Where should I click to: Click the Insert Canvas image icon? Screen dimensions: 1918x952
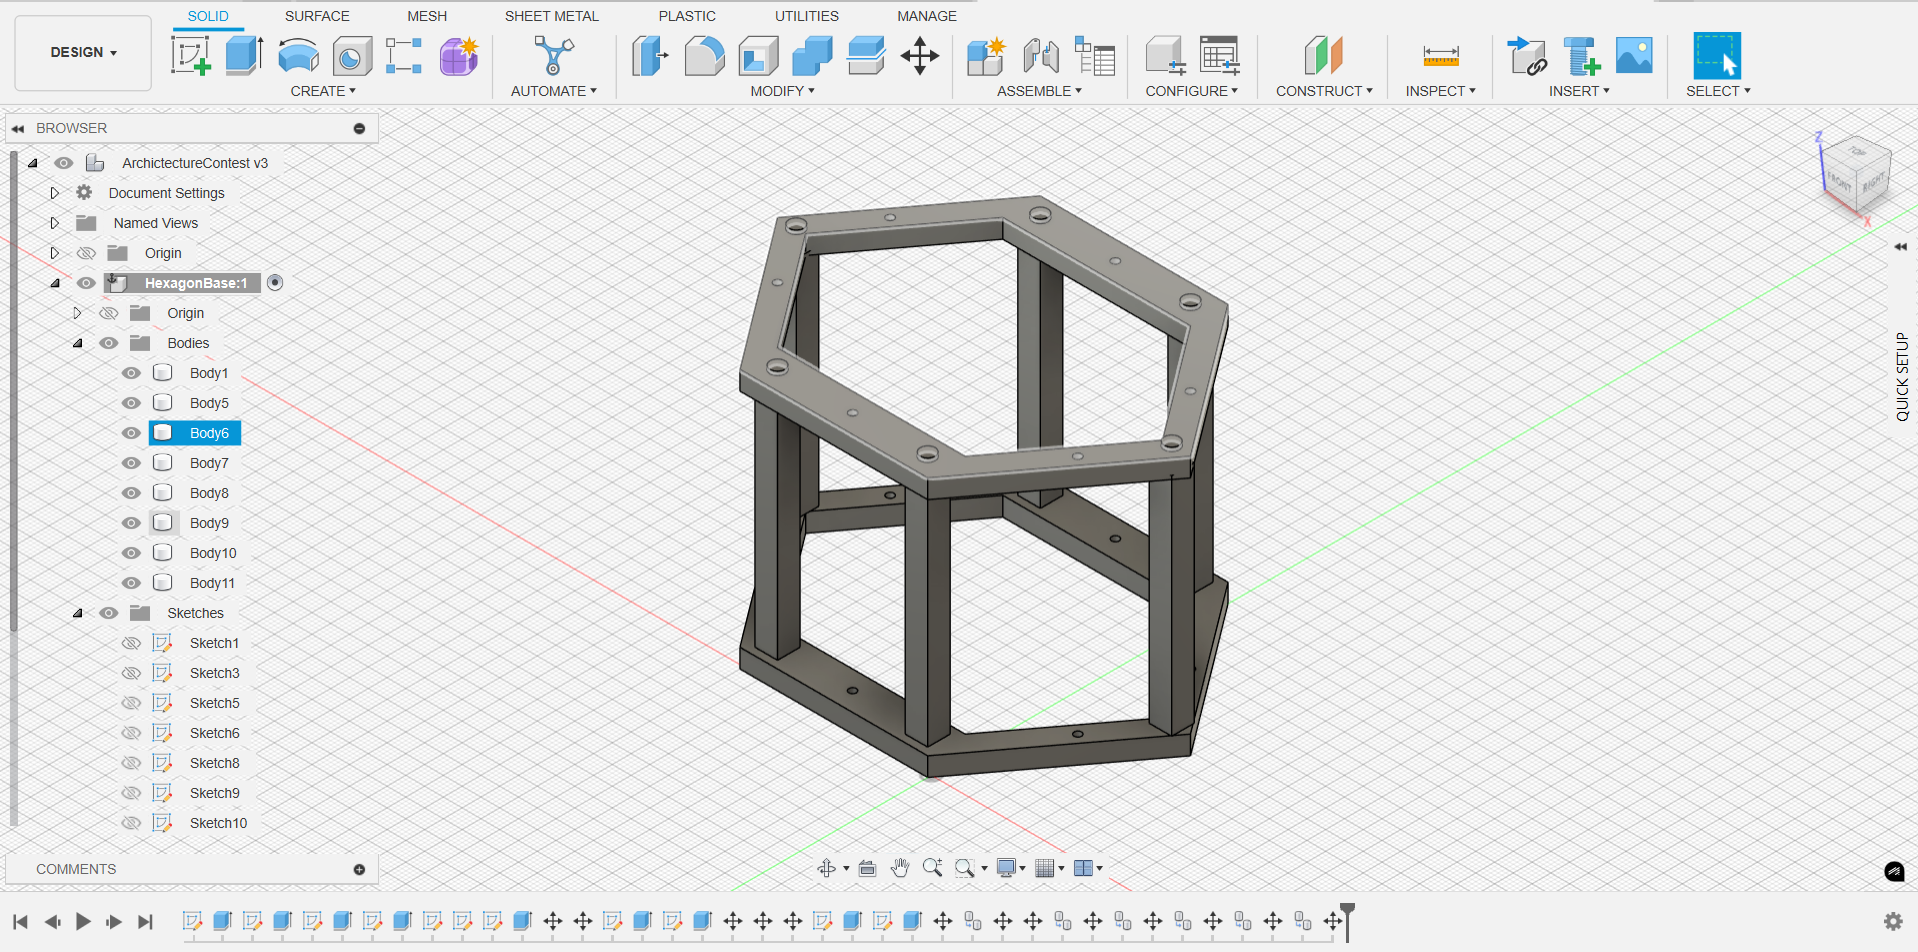pyautogui.click(x=1634, y=56)
